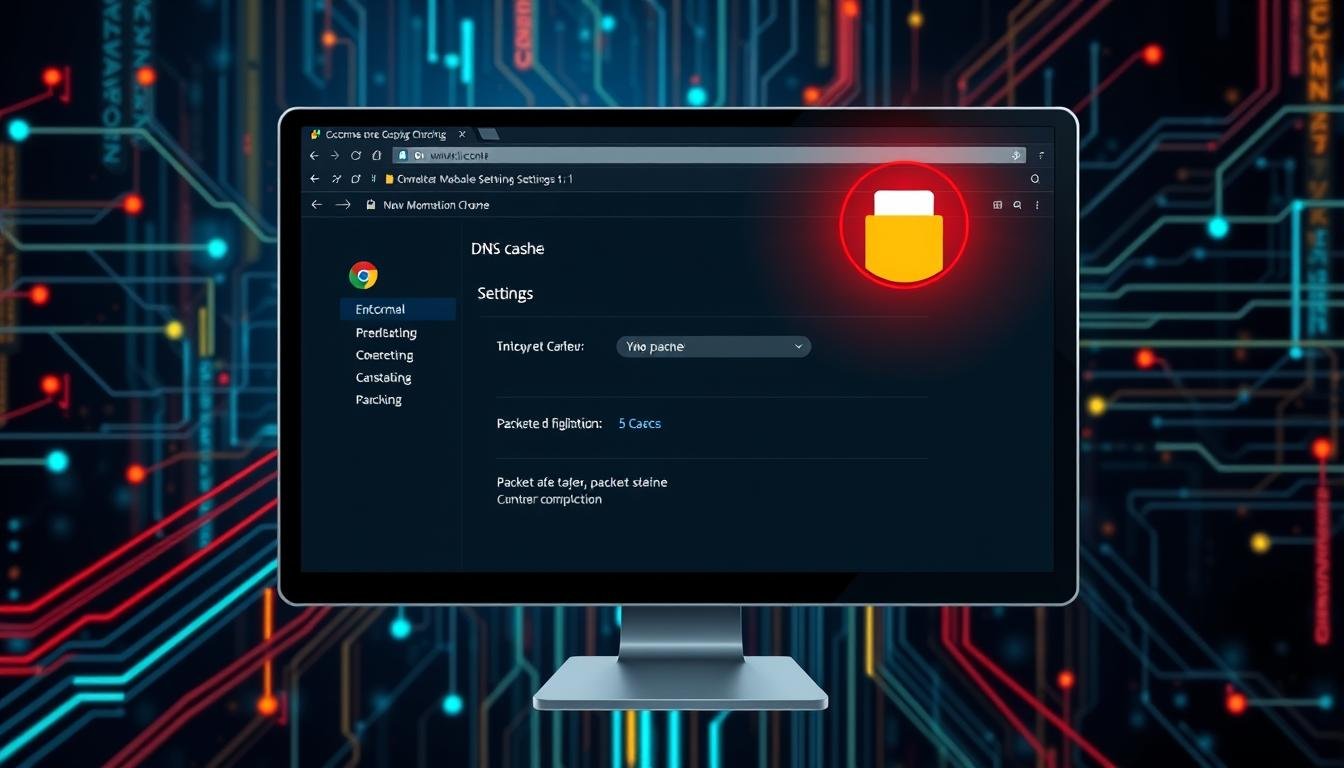Open a new tab beside the active tab
This screenshot has height=768, width=1344.
[489, 134]
